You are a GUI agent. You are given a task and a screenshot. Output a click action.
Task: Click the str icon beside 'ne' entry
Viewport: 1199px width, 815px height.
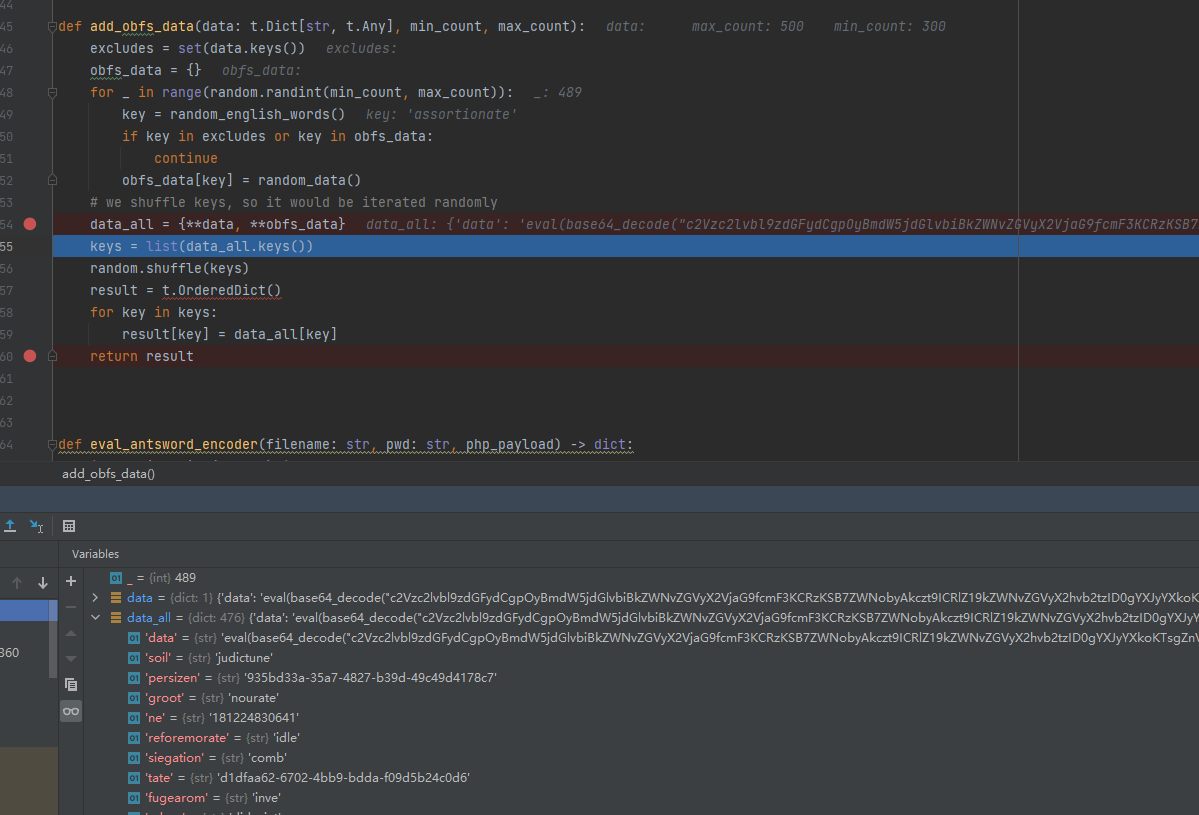tap(134, 718)
